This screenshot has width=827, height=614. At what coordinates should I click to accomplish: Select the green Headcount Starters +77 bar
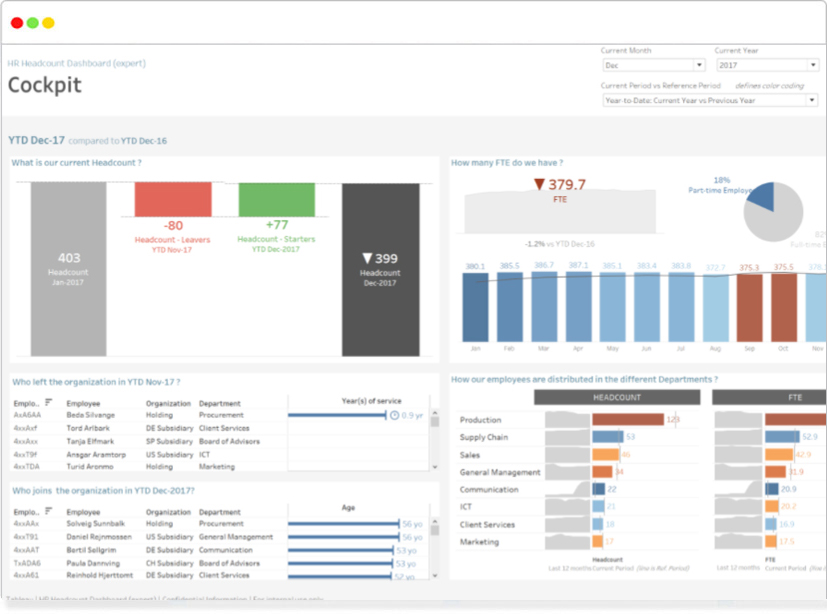point(277,199)
